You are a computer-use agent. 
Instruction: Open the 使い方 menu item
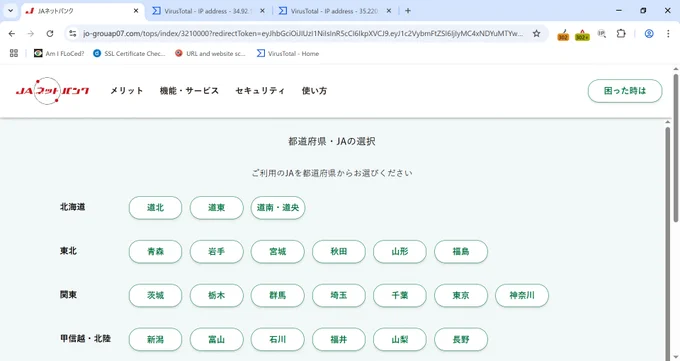point(314,91)
